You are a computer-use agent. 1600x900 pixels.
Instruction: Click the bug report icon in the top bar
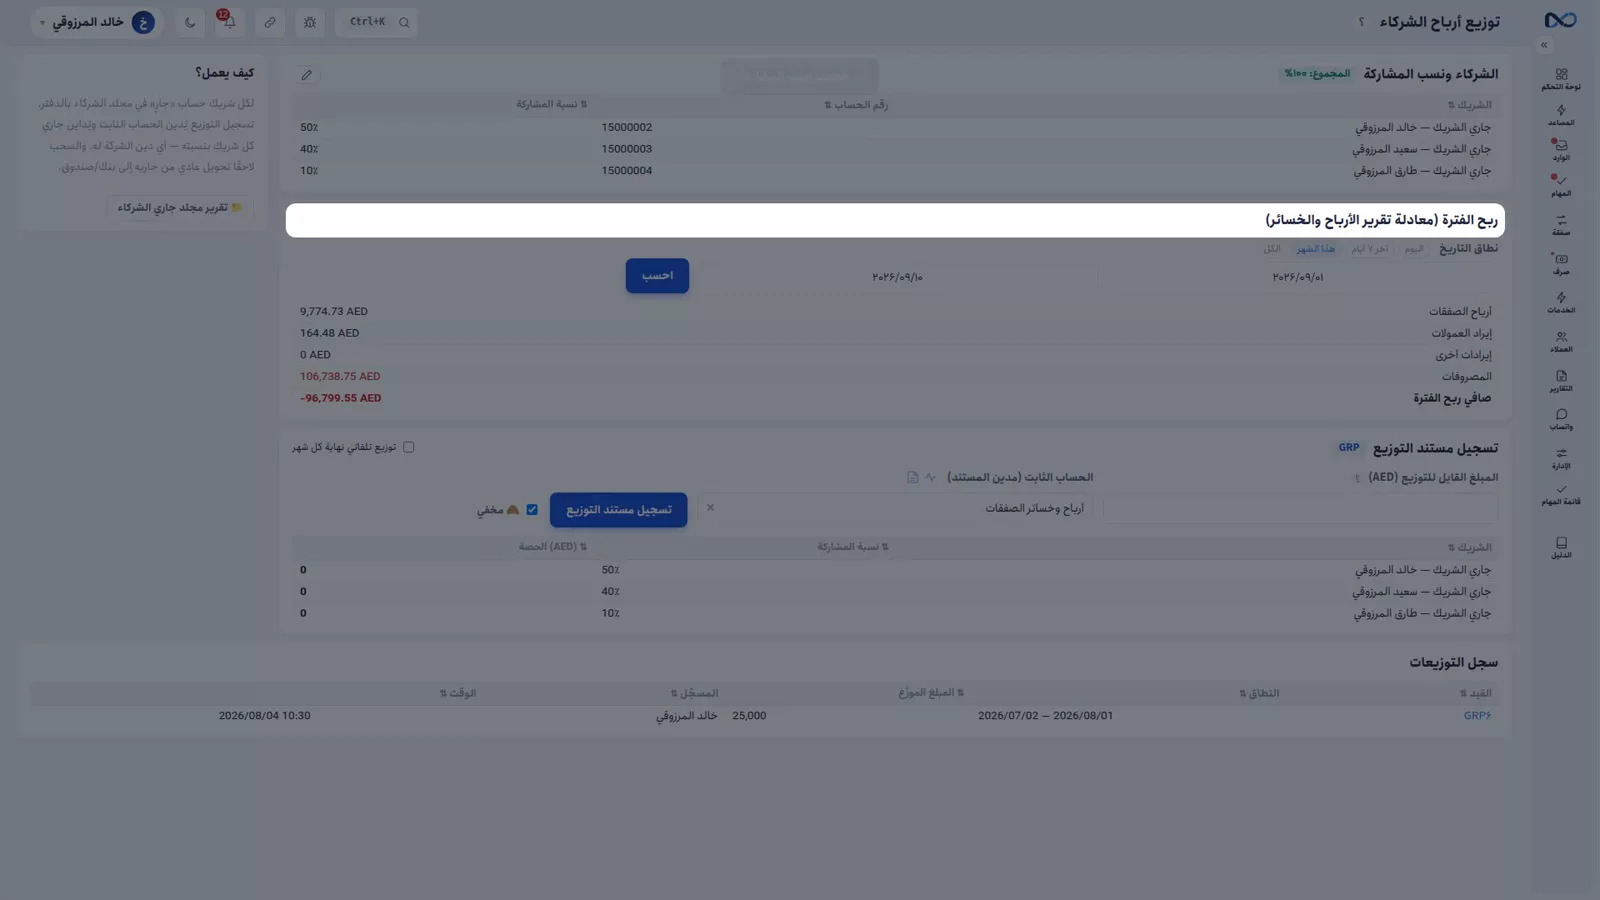pos(310,22)
